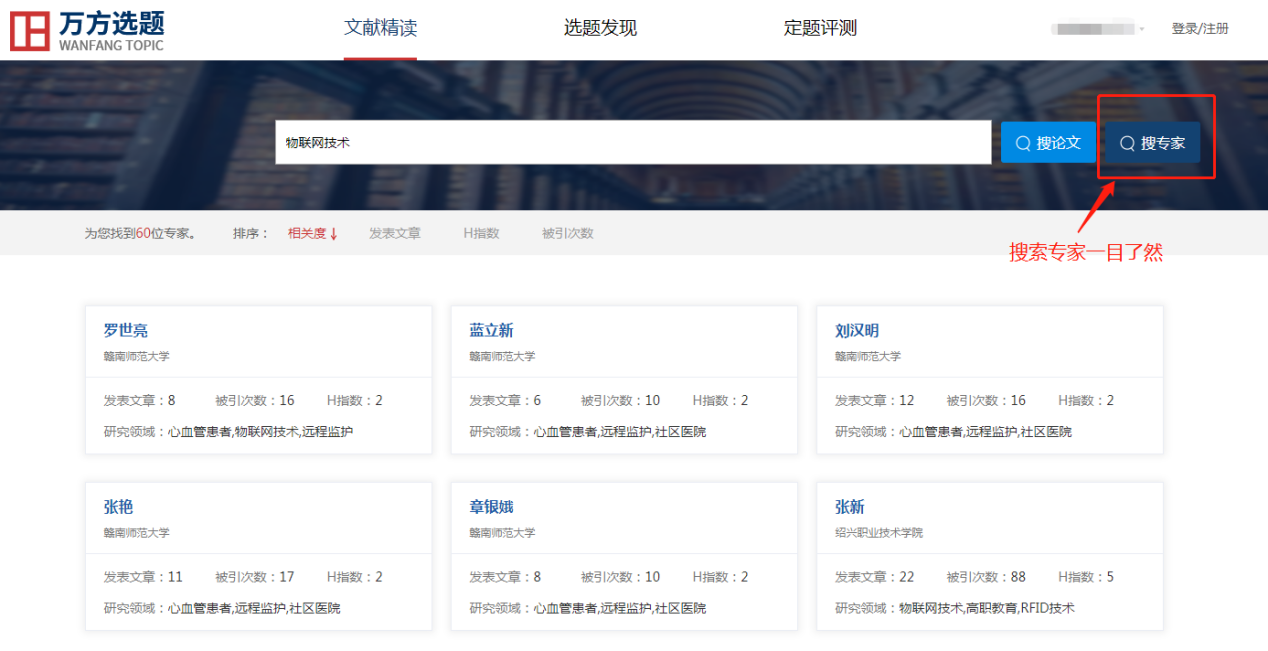
Task: Open the 选题发现 tab
Action: pos(600,28)
